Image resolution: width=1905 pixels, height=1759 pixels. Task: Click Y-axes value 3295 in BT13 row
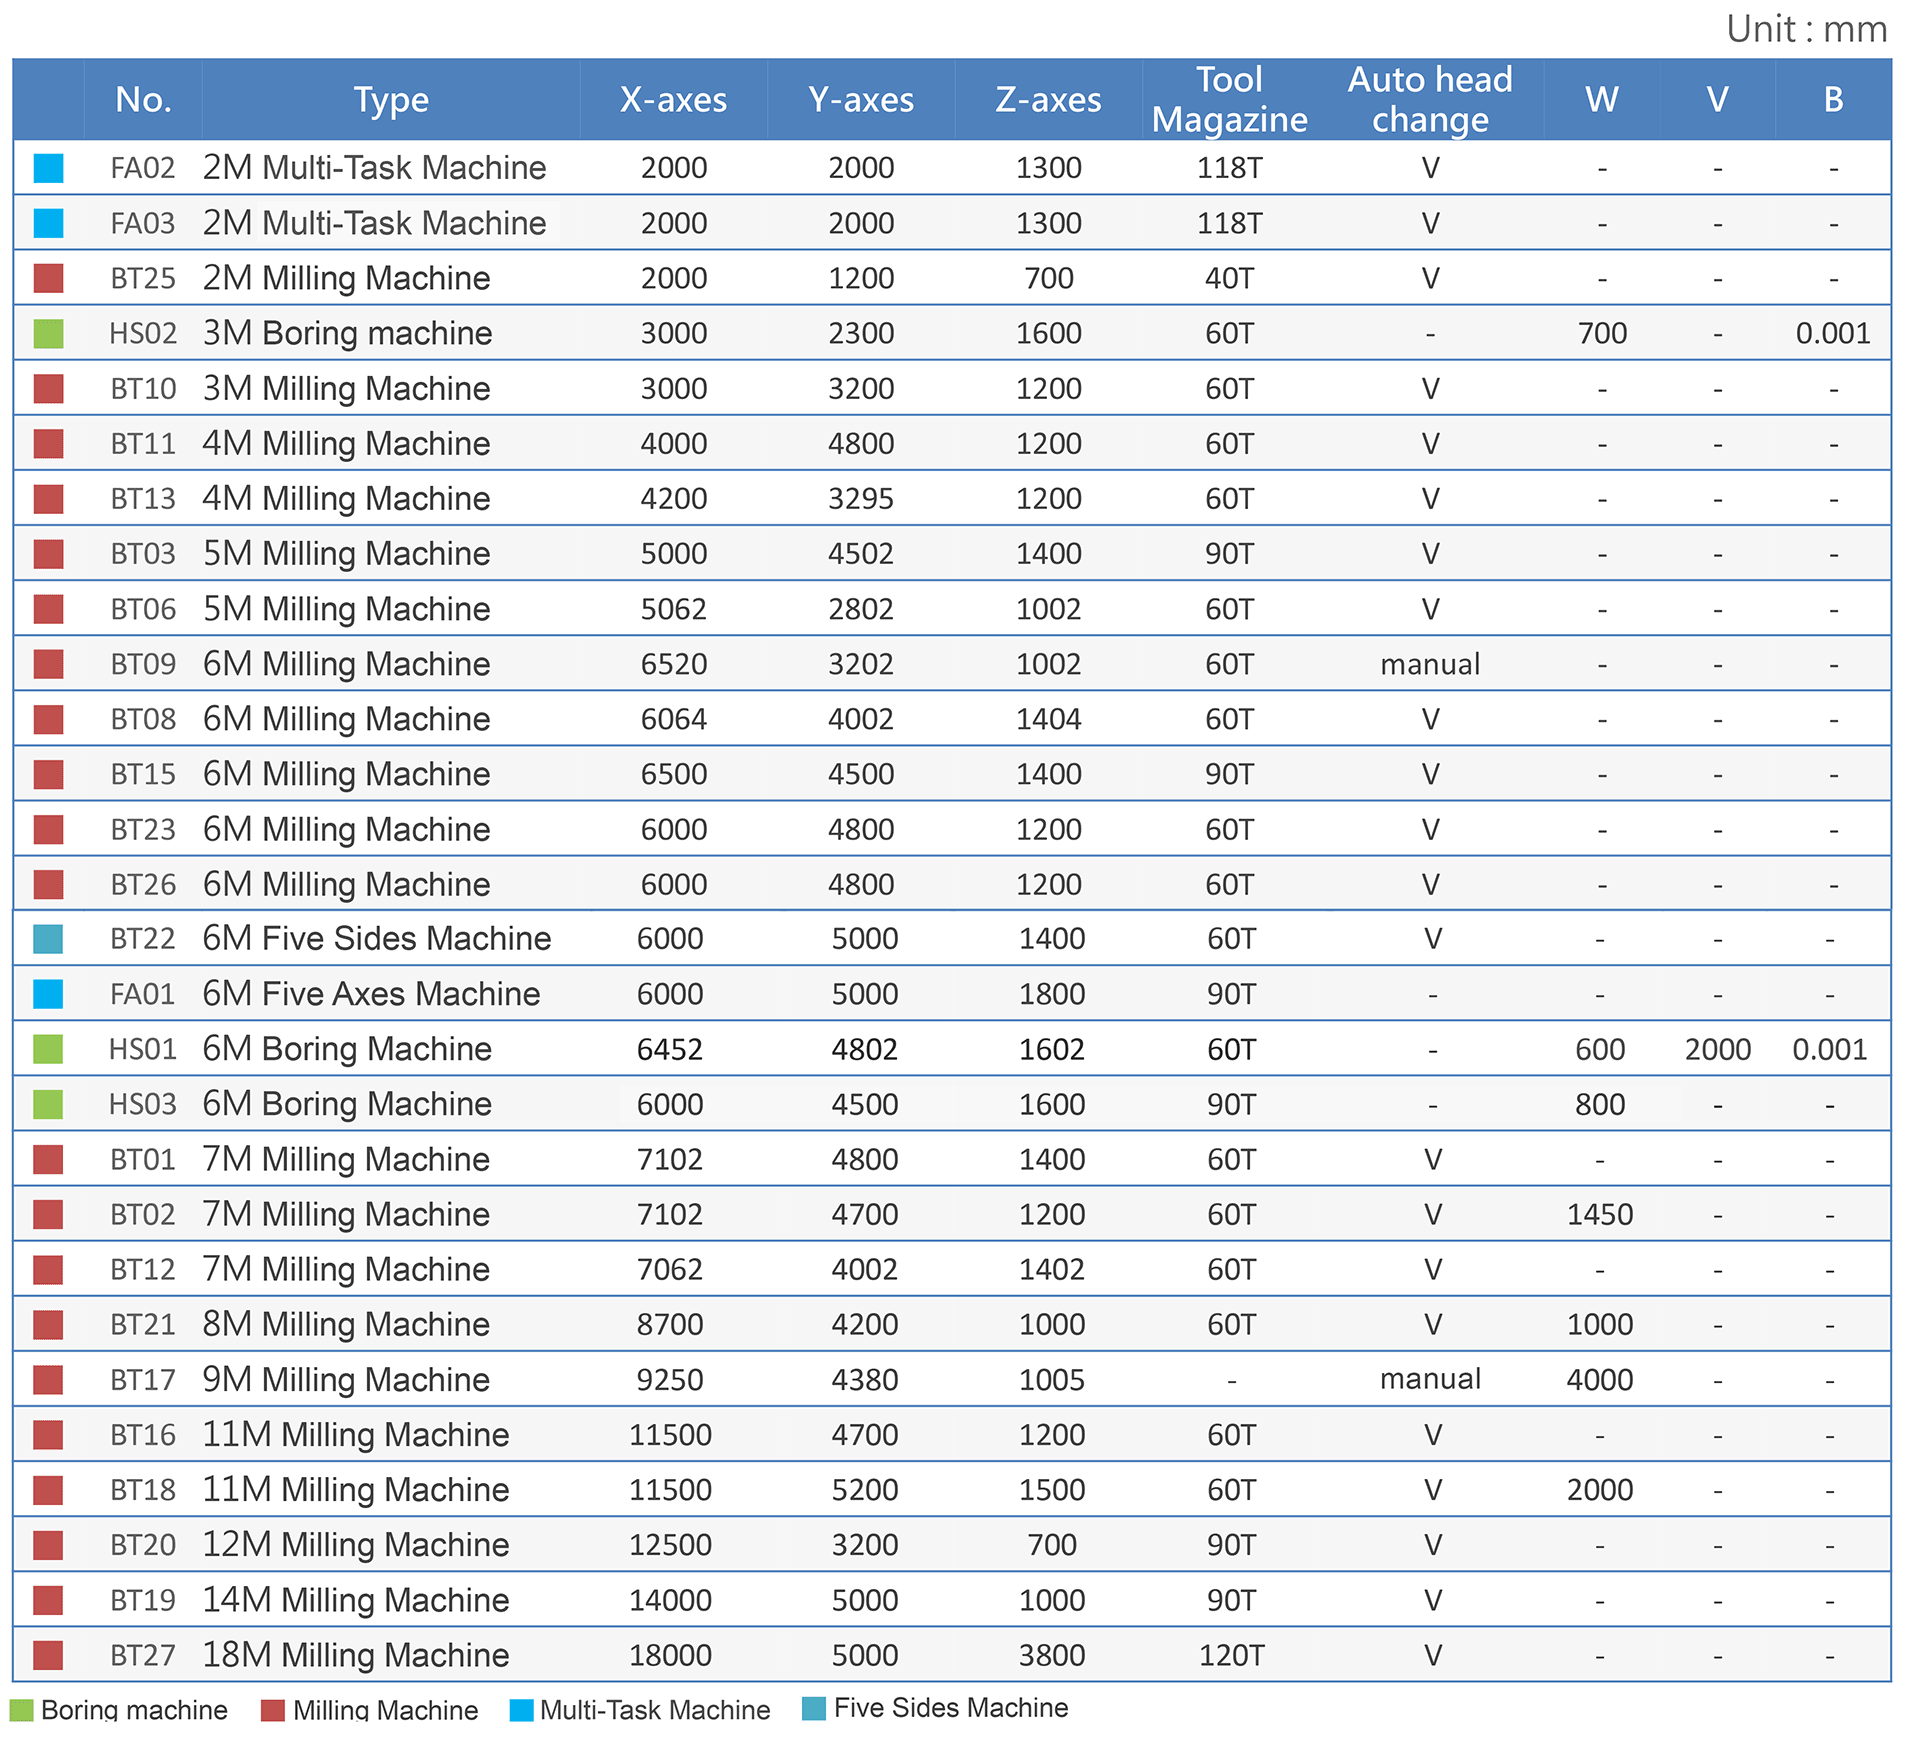tap(861, 498)
